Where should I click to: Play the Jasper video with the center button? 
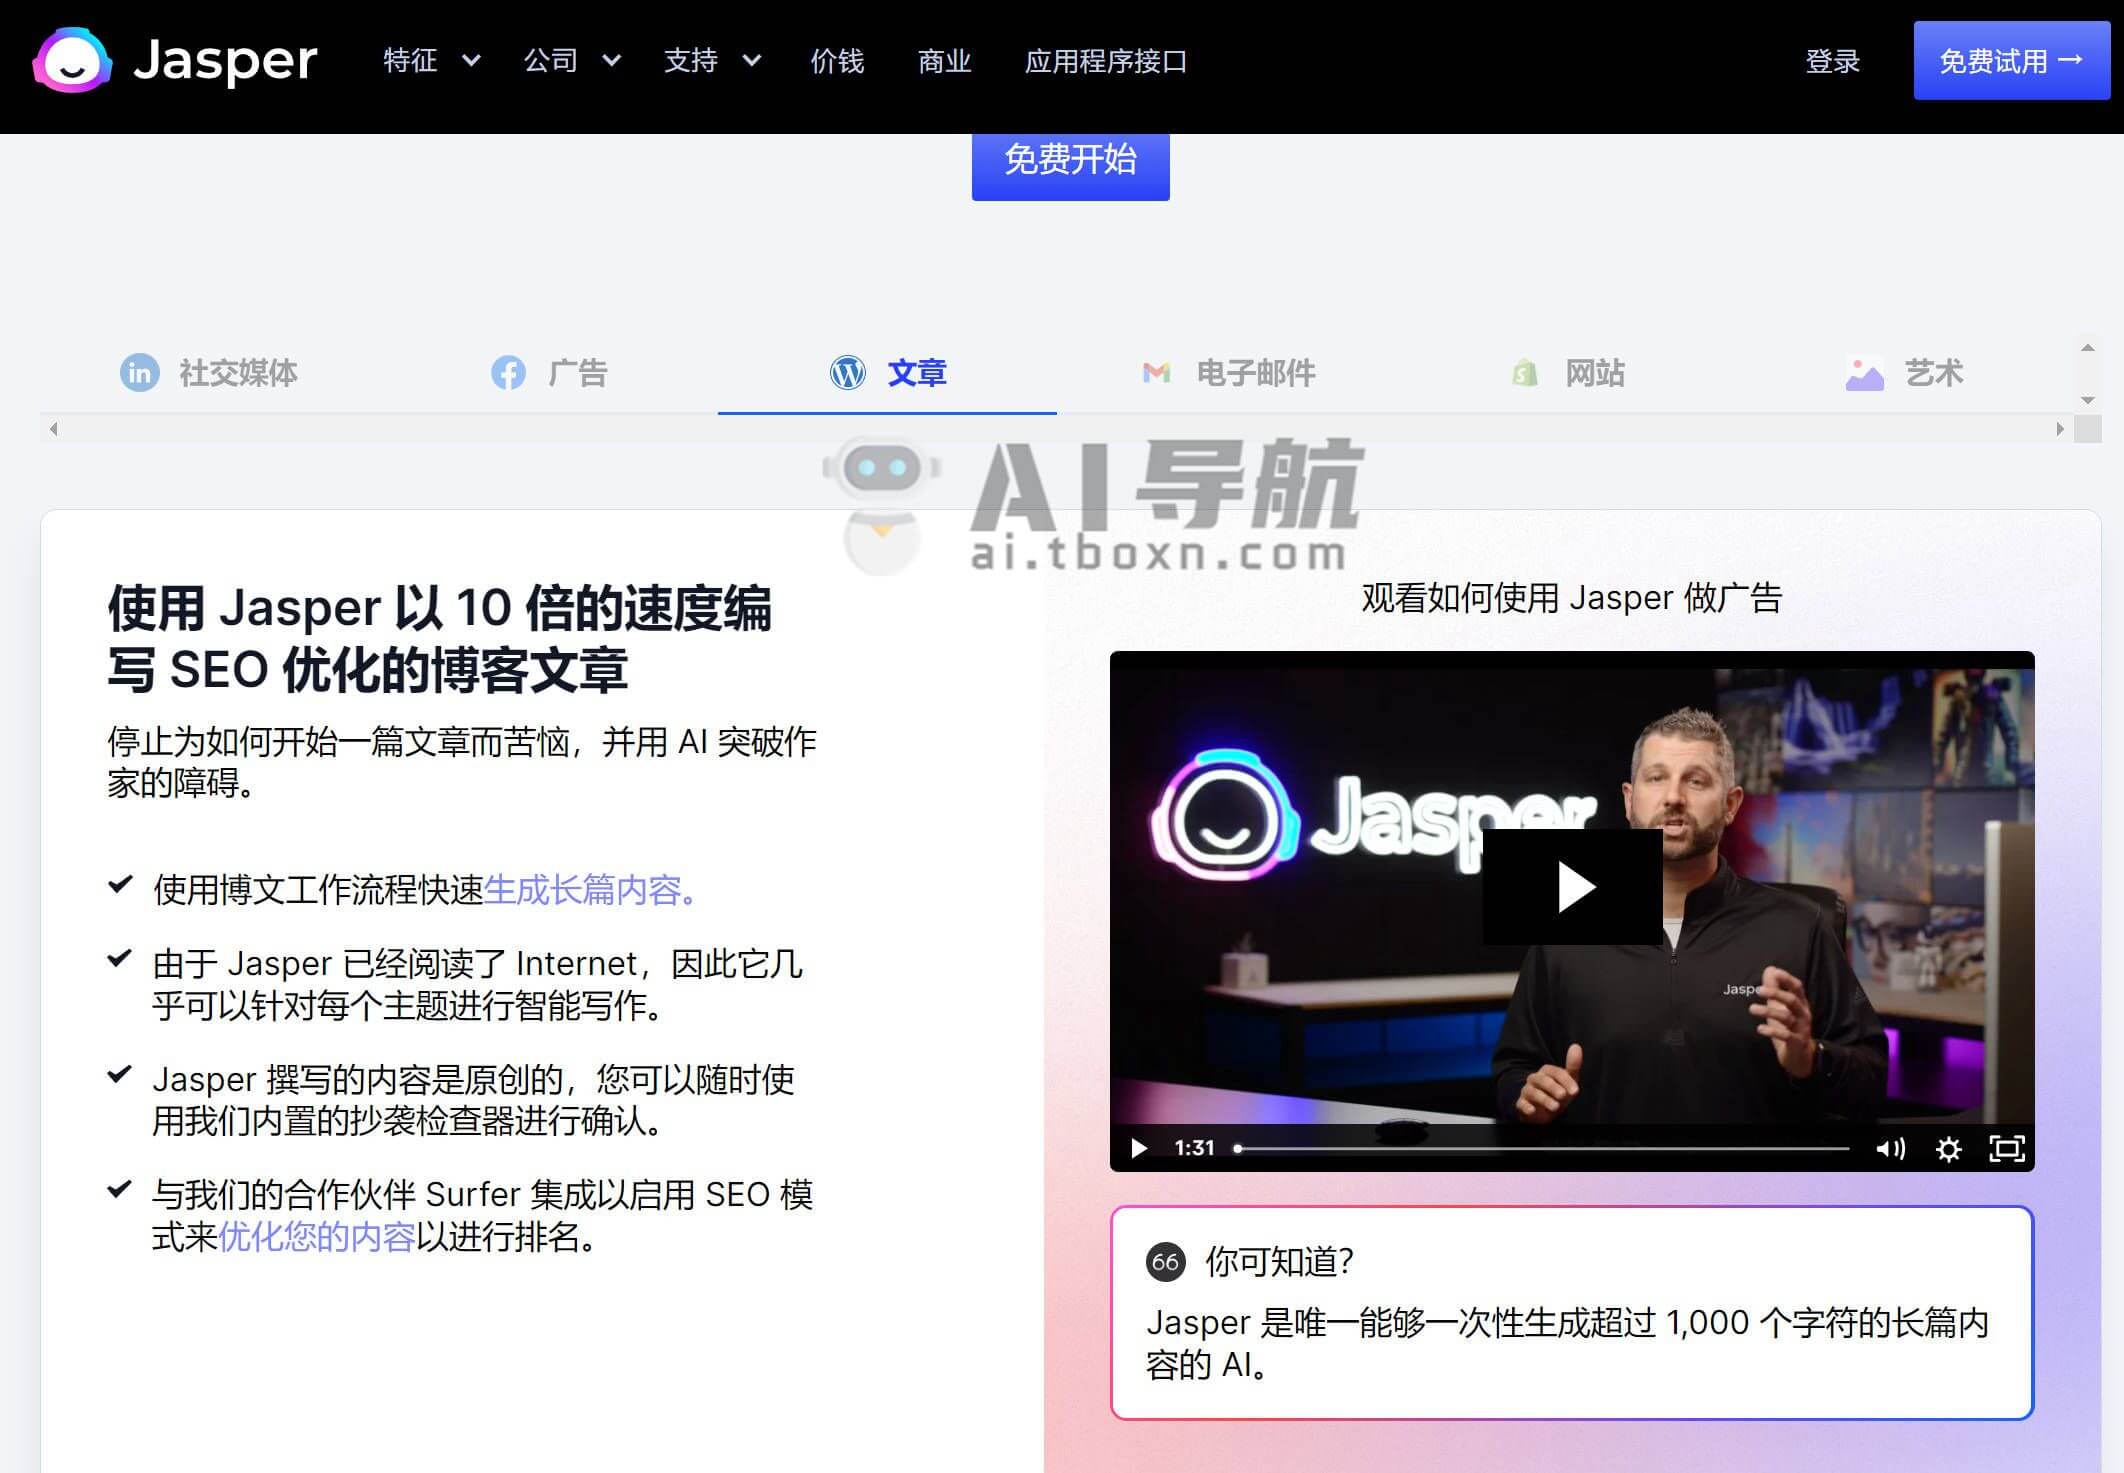[x=1572, y=887]
